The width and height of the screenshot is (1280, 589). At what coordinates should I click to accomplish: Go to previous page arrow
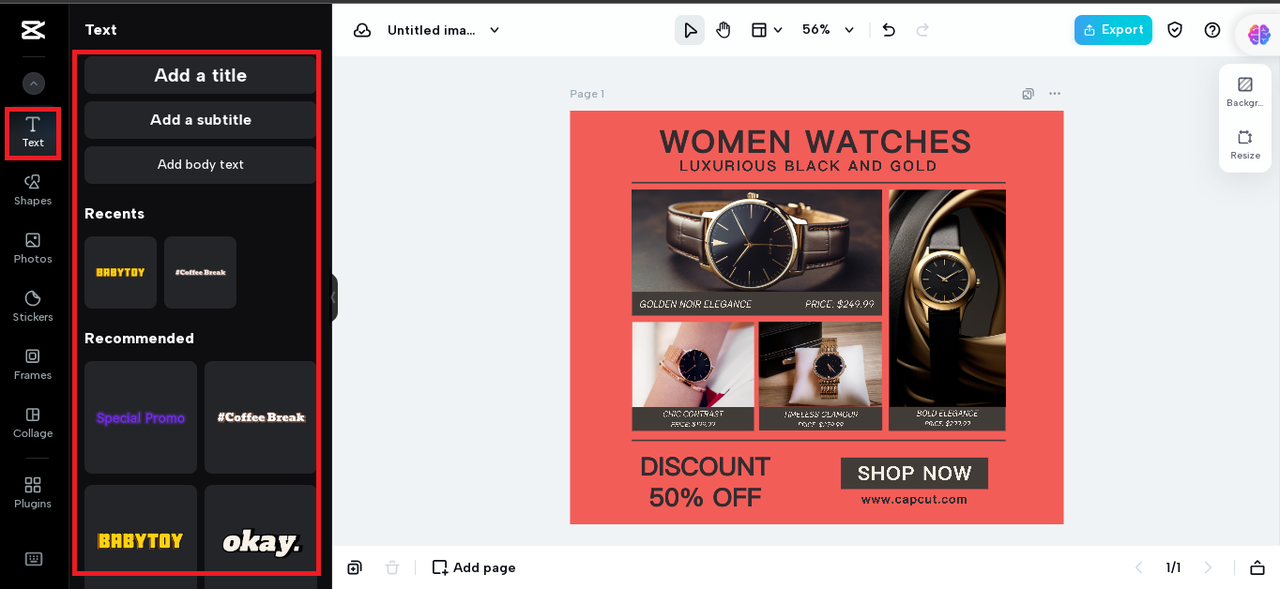coord(1138,568)
